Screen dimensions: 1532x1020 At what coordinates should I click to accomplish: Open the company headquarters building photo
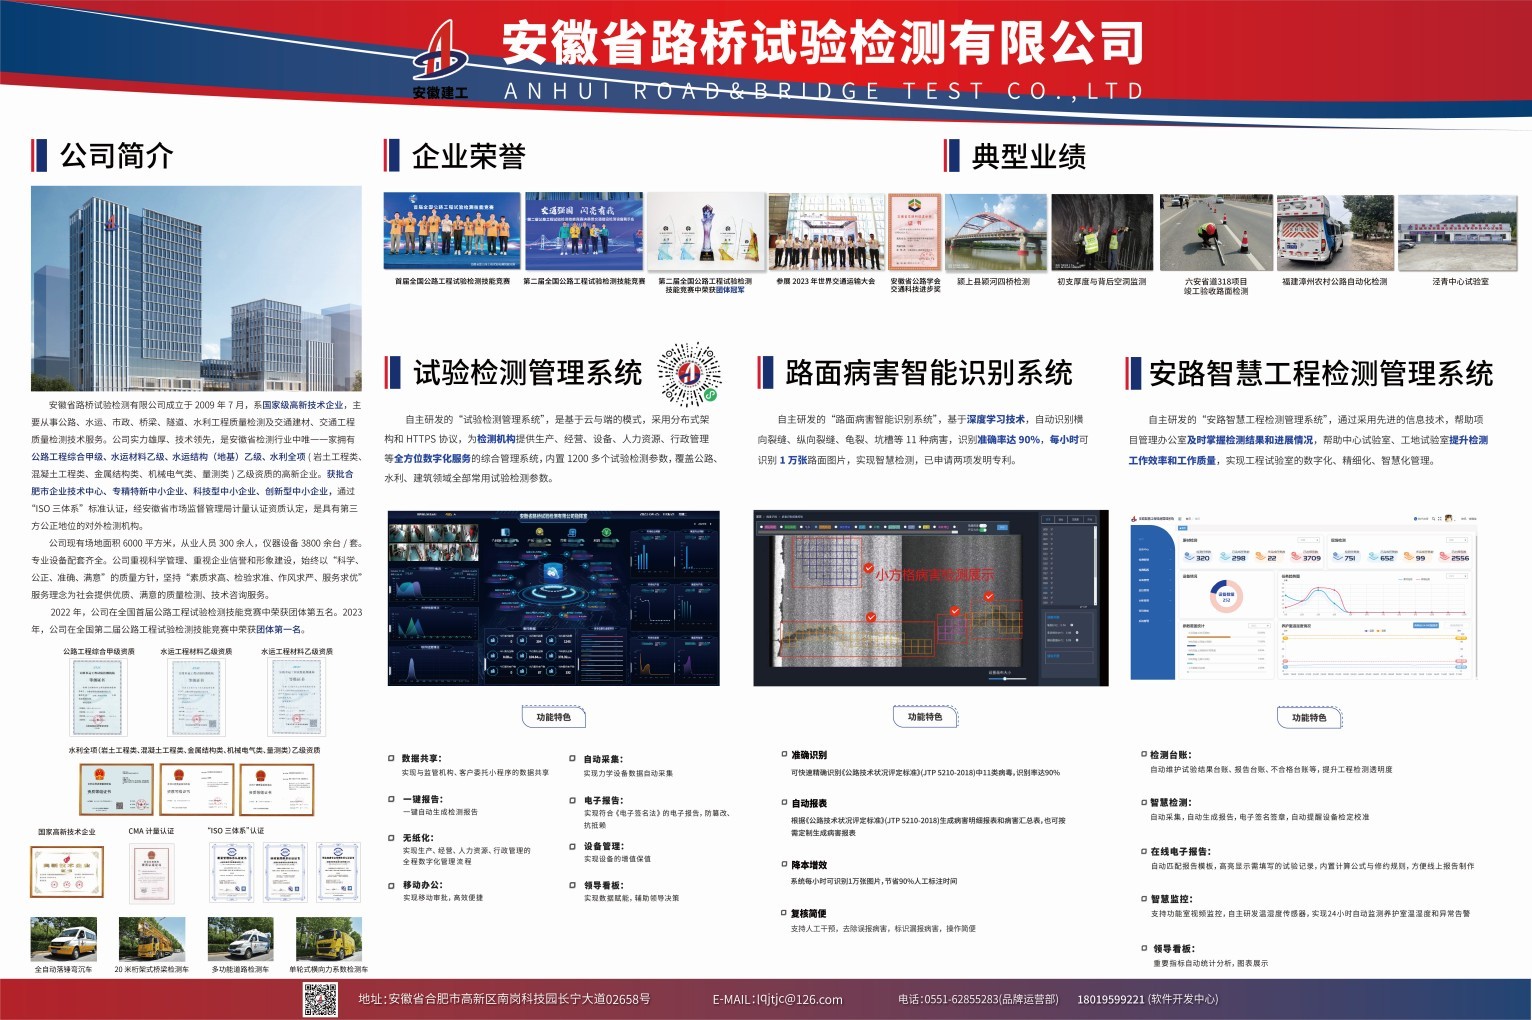point(196,288)
